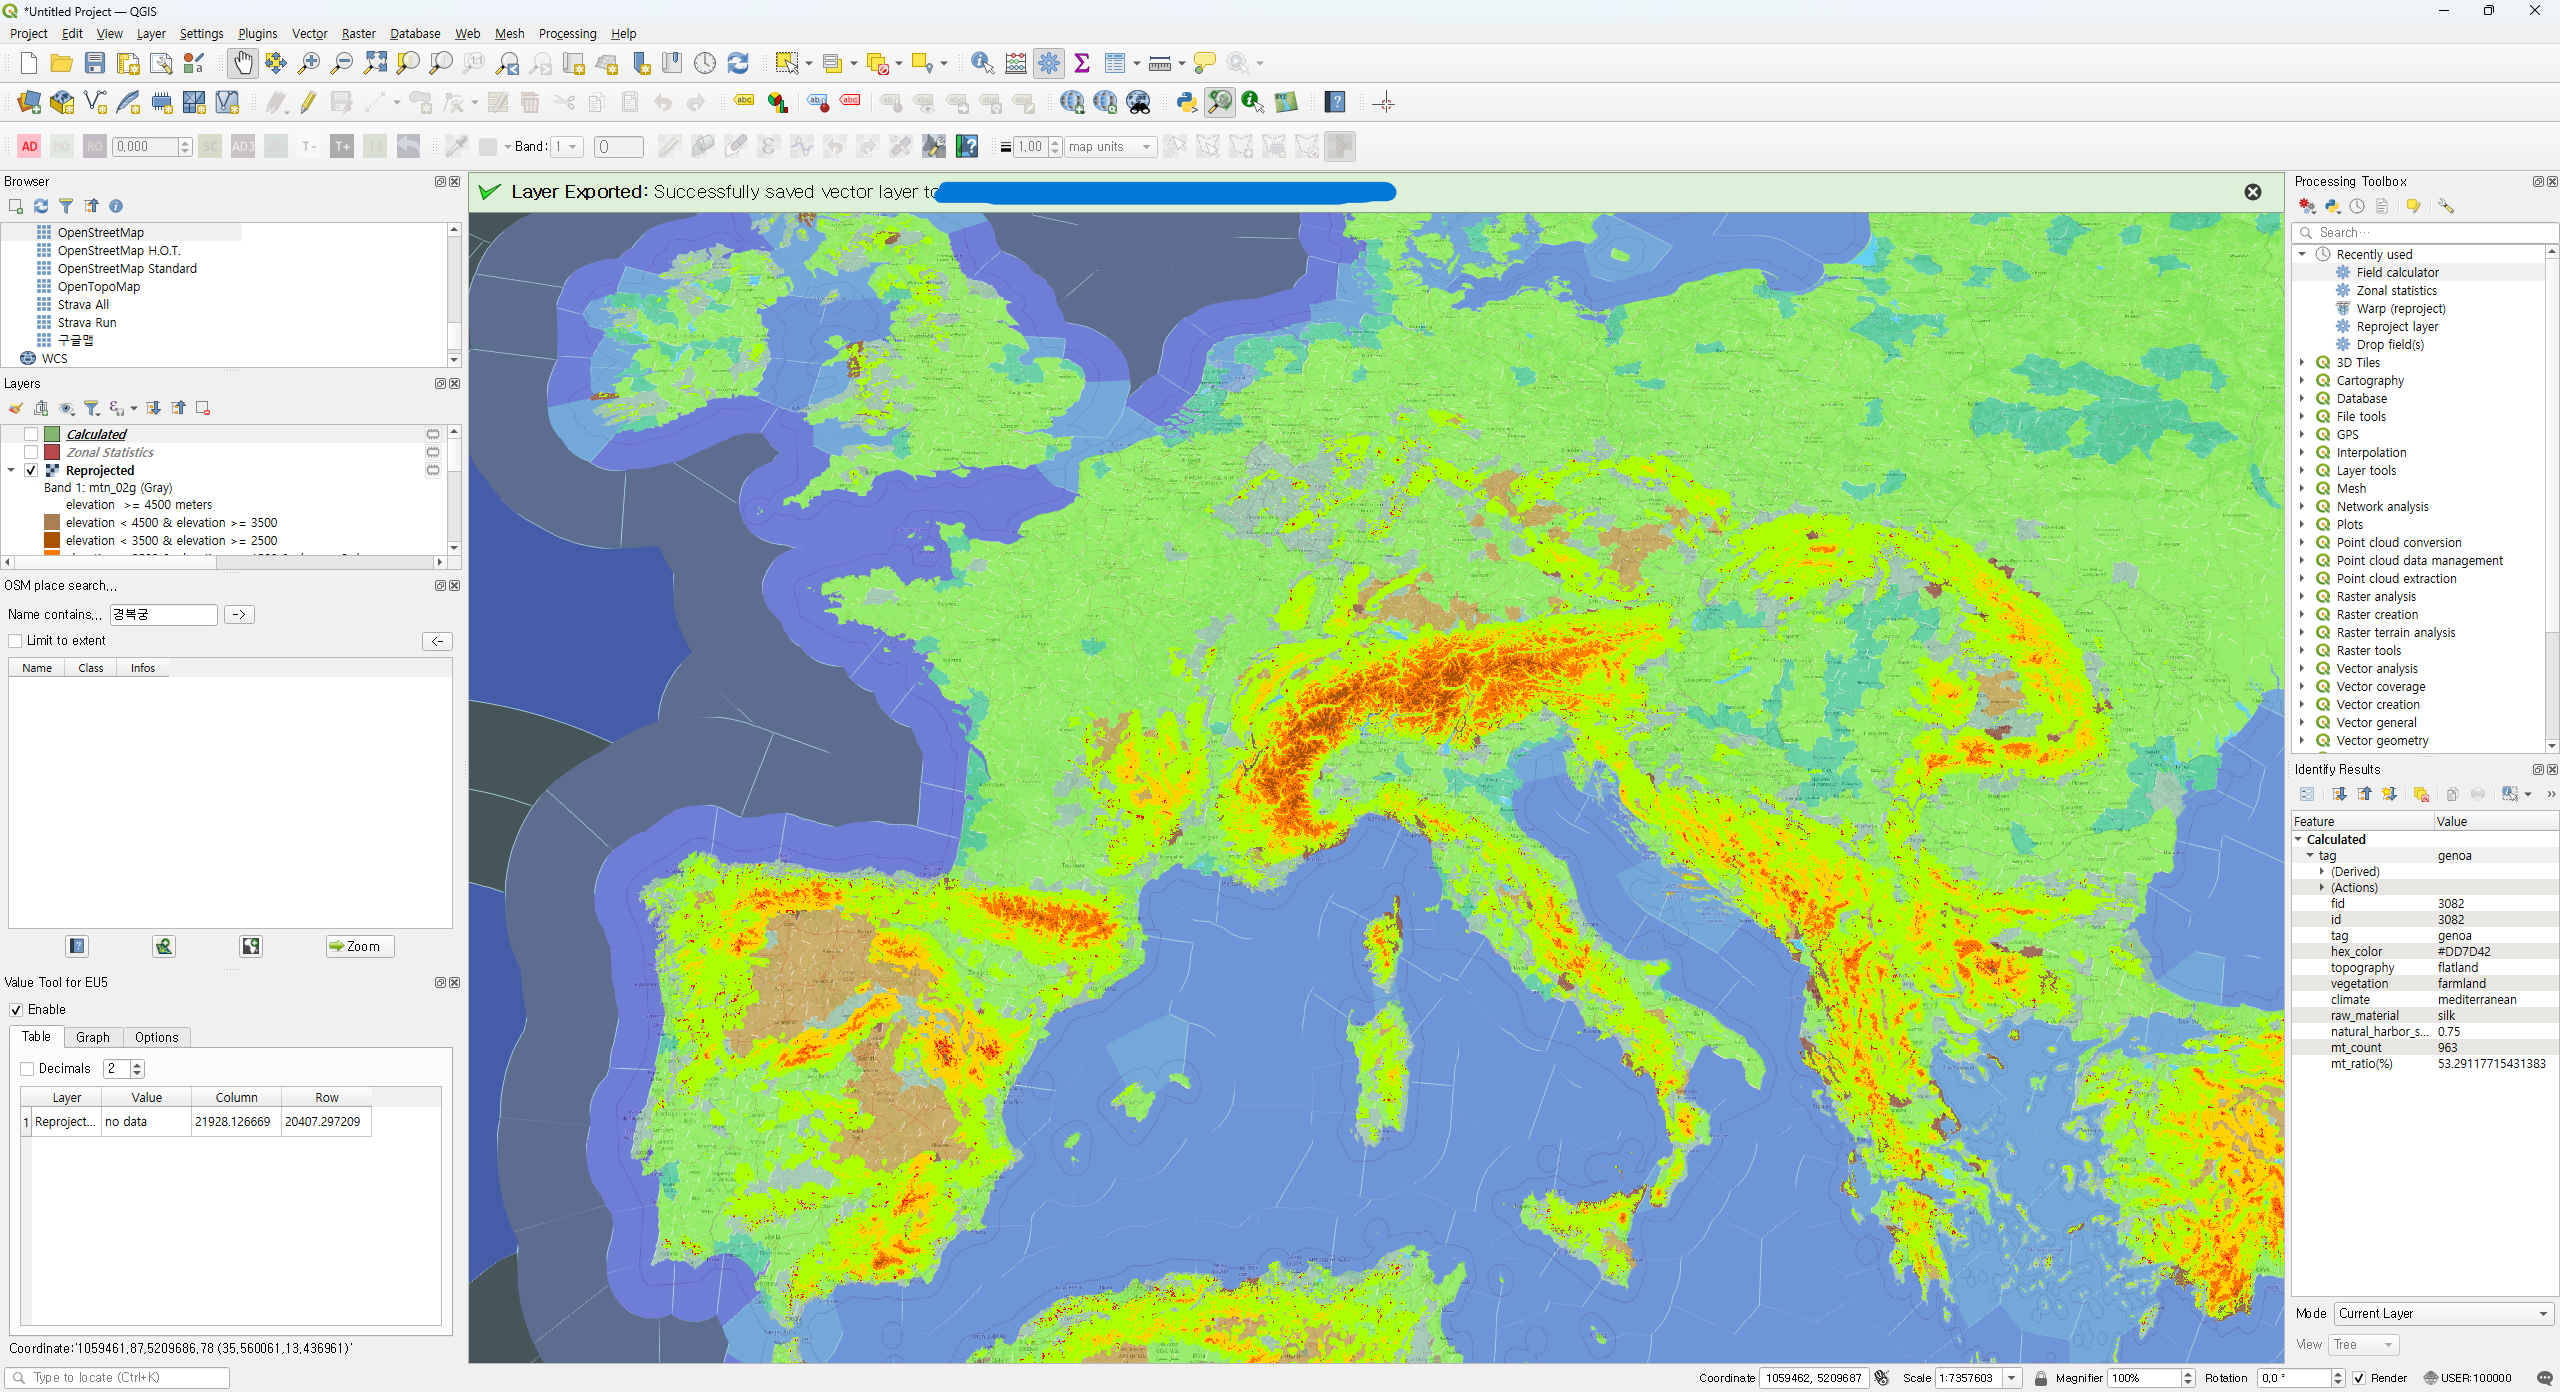Expand Vector geometry toolbox group
This screenshot has width=2560, height=1392.
click(x=2302, y=740)
